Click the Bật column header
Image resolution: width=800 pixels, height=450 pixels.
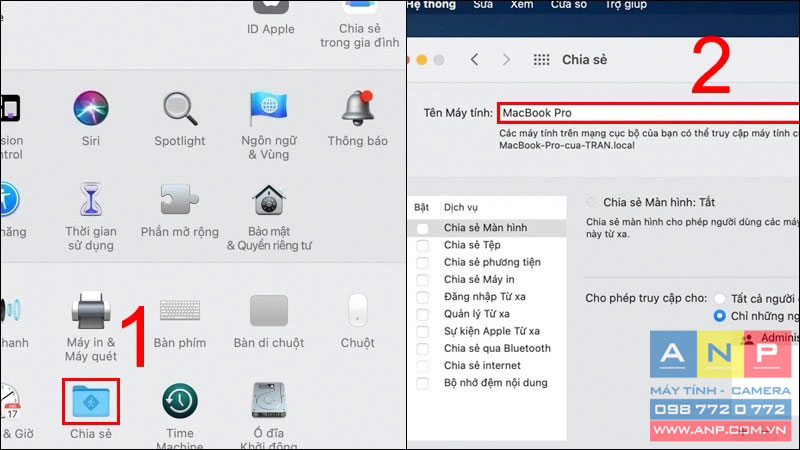tap(421, 207)
